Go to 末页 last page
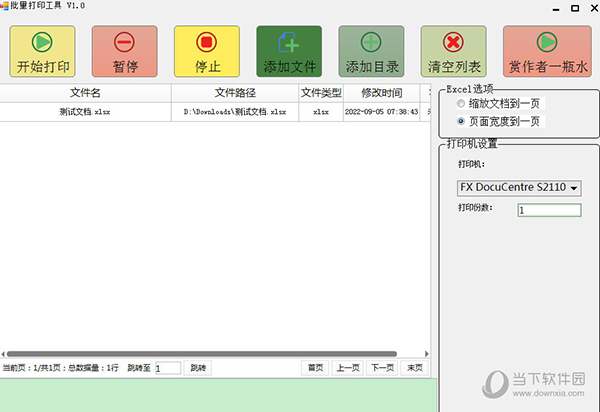The width and height of the screenshot is (600, 412). pyautogui.click(x=415, y=368)
